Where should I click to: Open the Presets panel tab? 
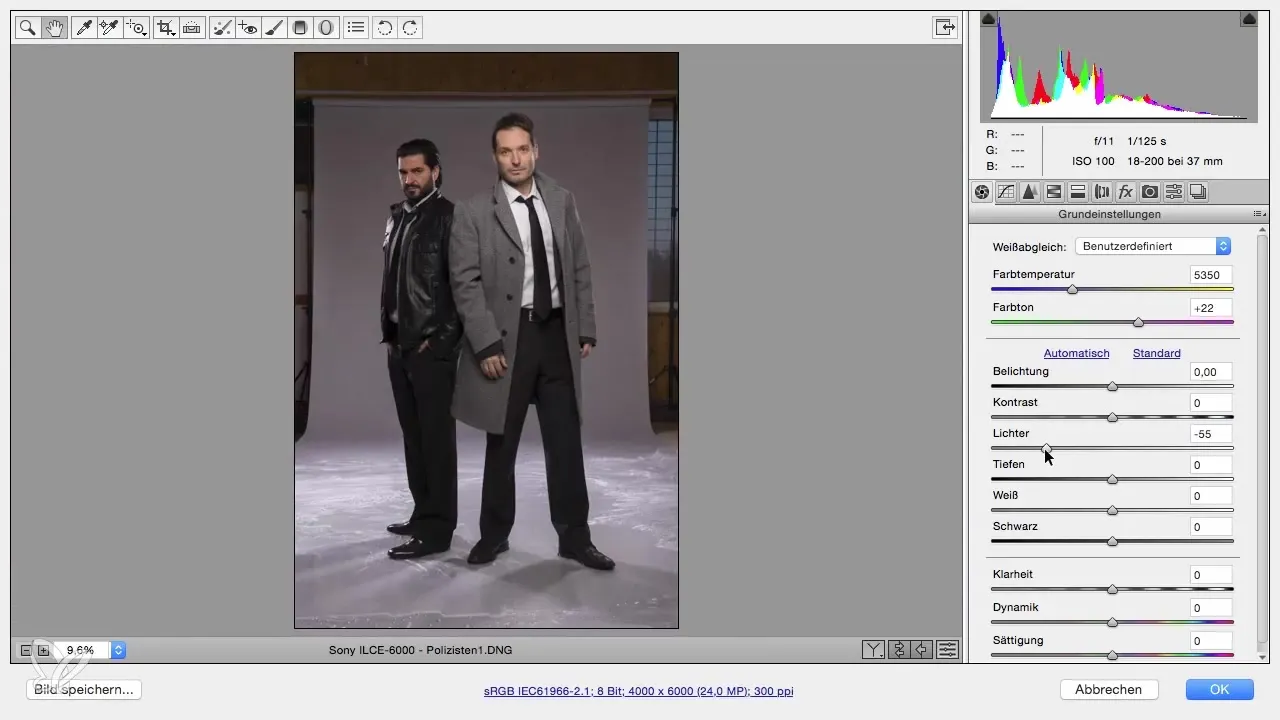click(x=1174, y=192)
